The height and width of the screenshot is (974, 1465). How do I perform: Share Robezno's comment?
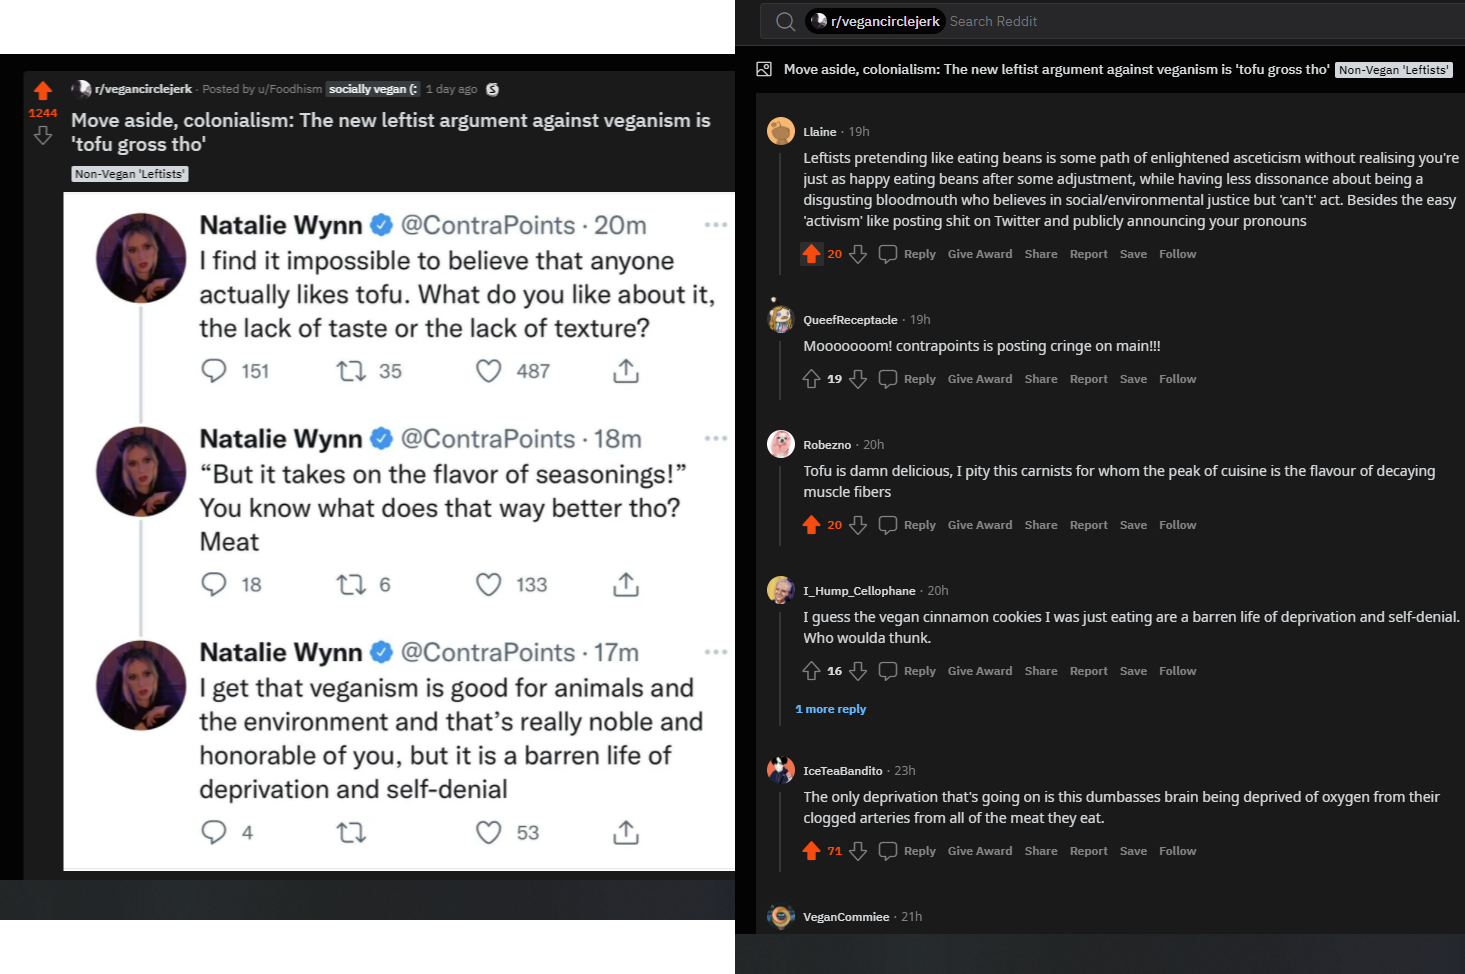(1041, 525)
